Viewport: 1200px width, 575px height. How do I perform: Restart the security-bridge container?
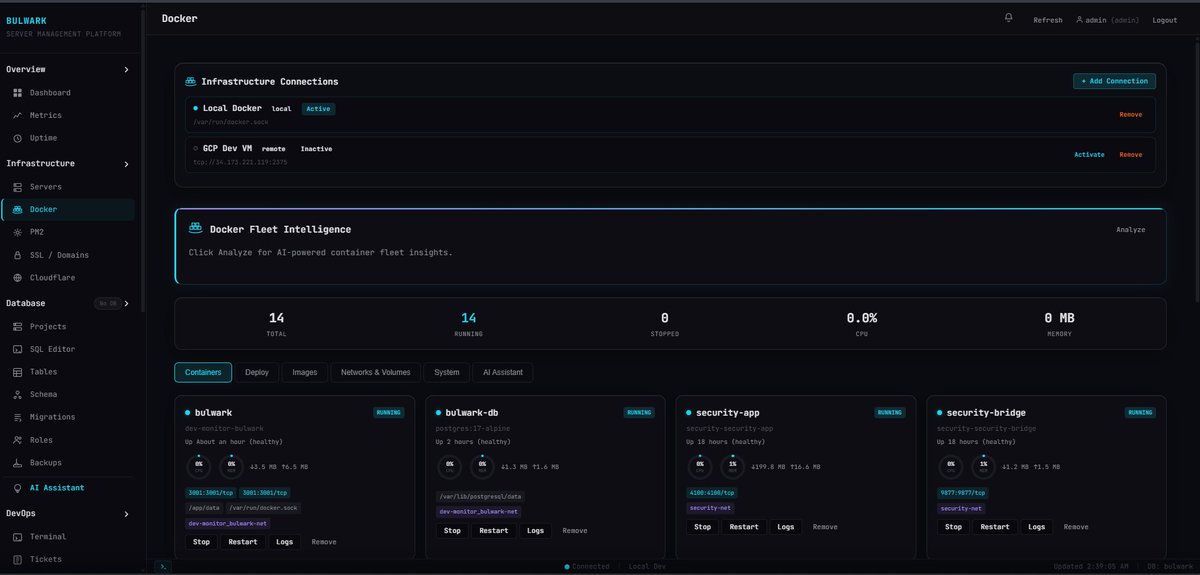994,527
